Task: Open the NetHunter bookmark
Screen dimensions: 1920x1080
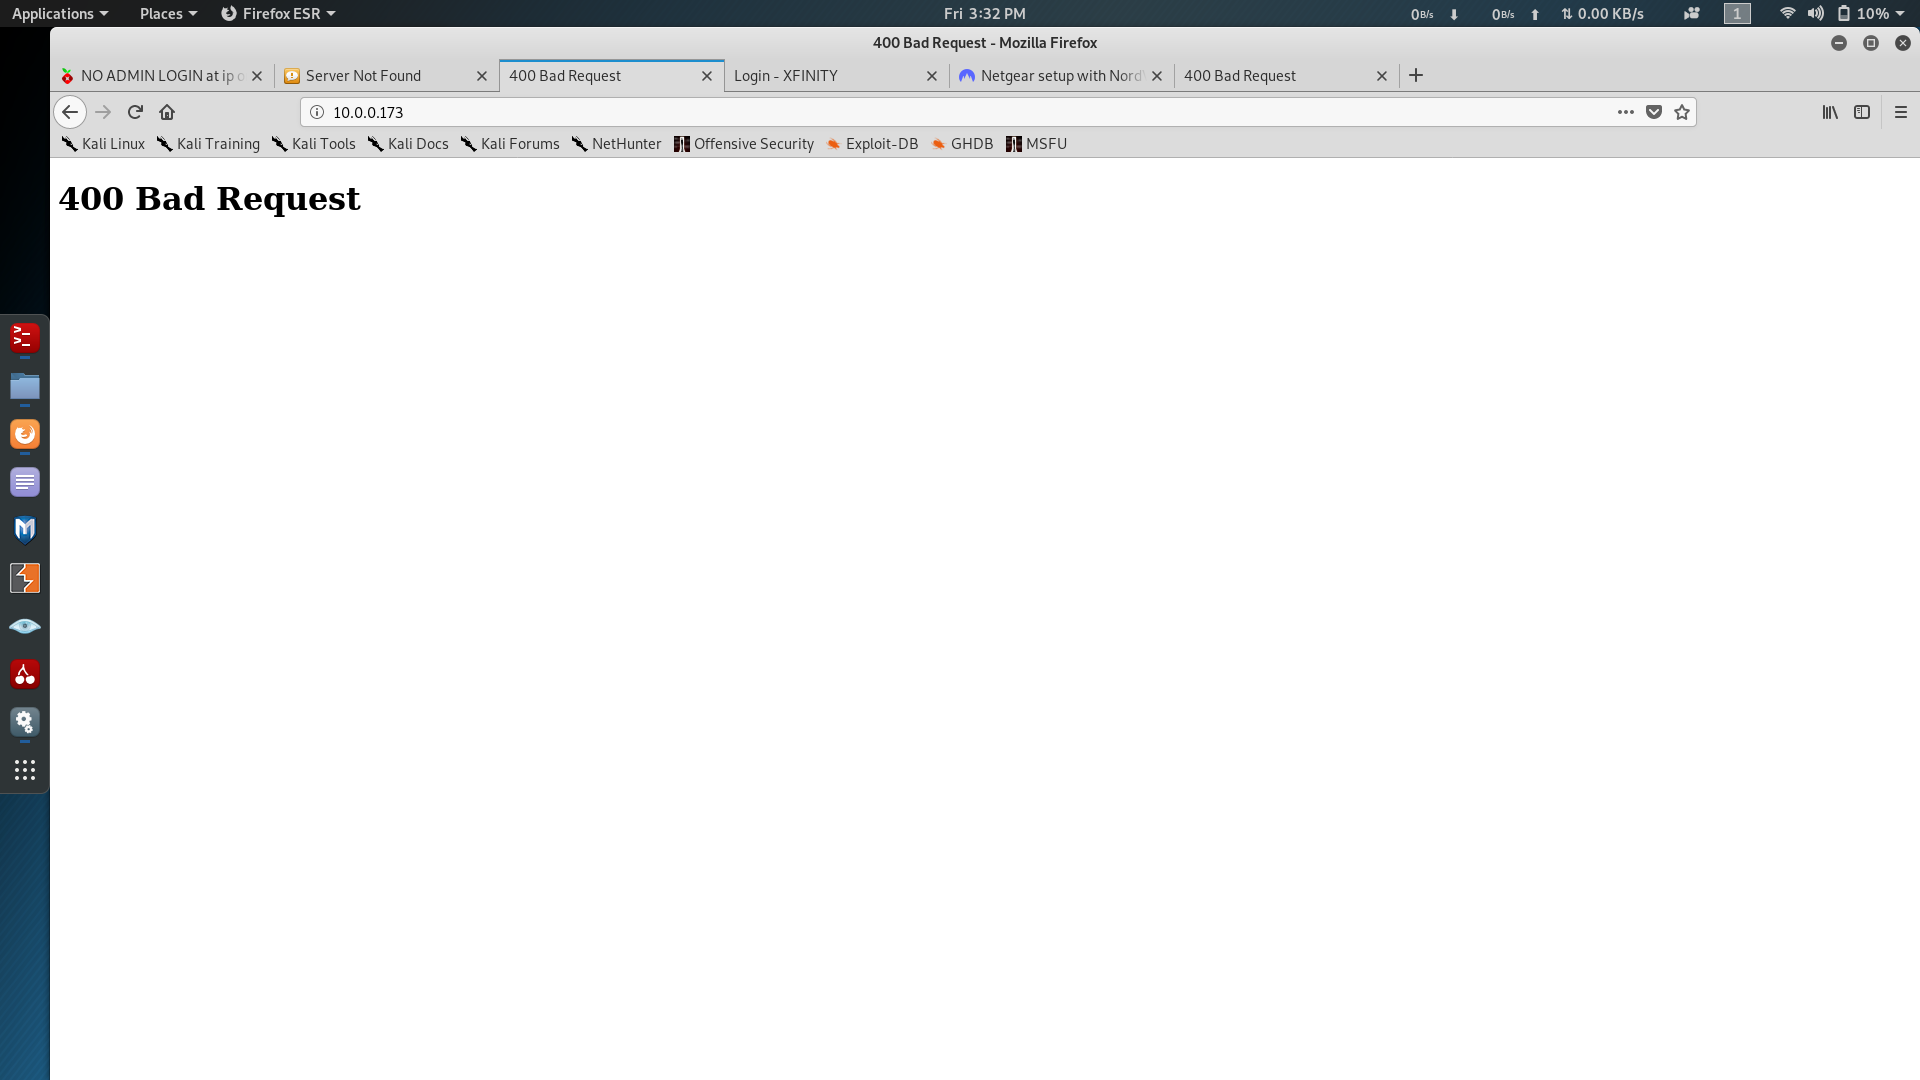Action: pos(616,144)
